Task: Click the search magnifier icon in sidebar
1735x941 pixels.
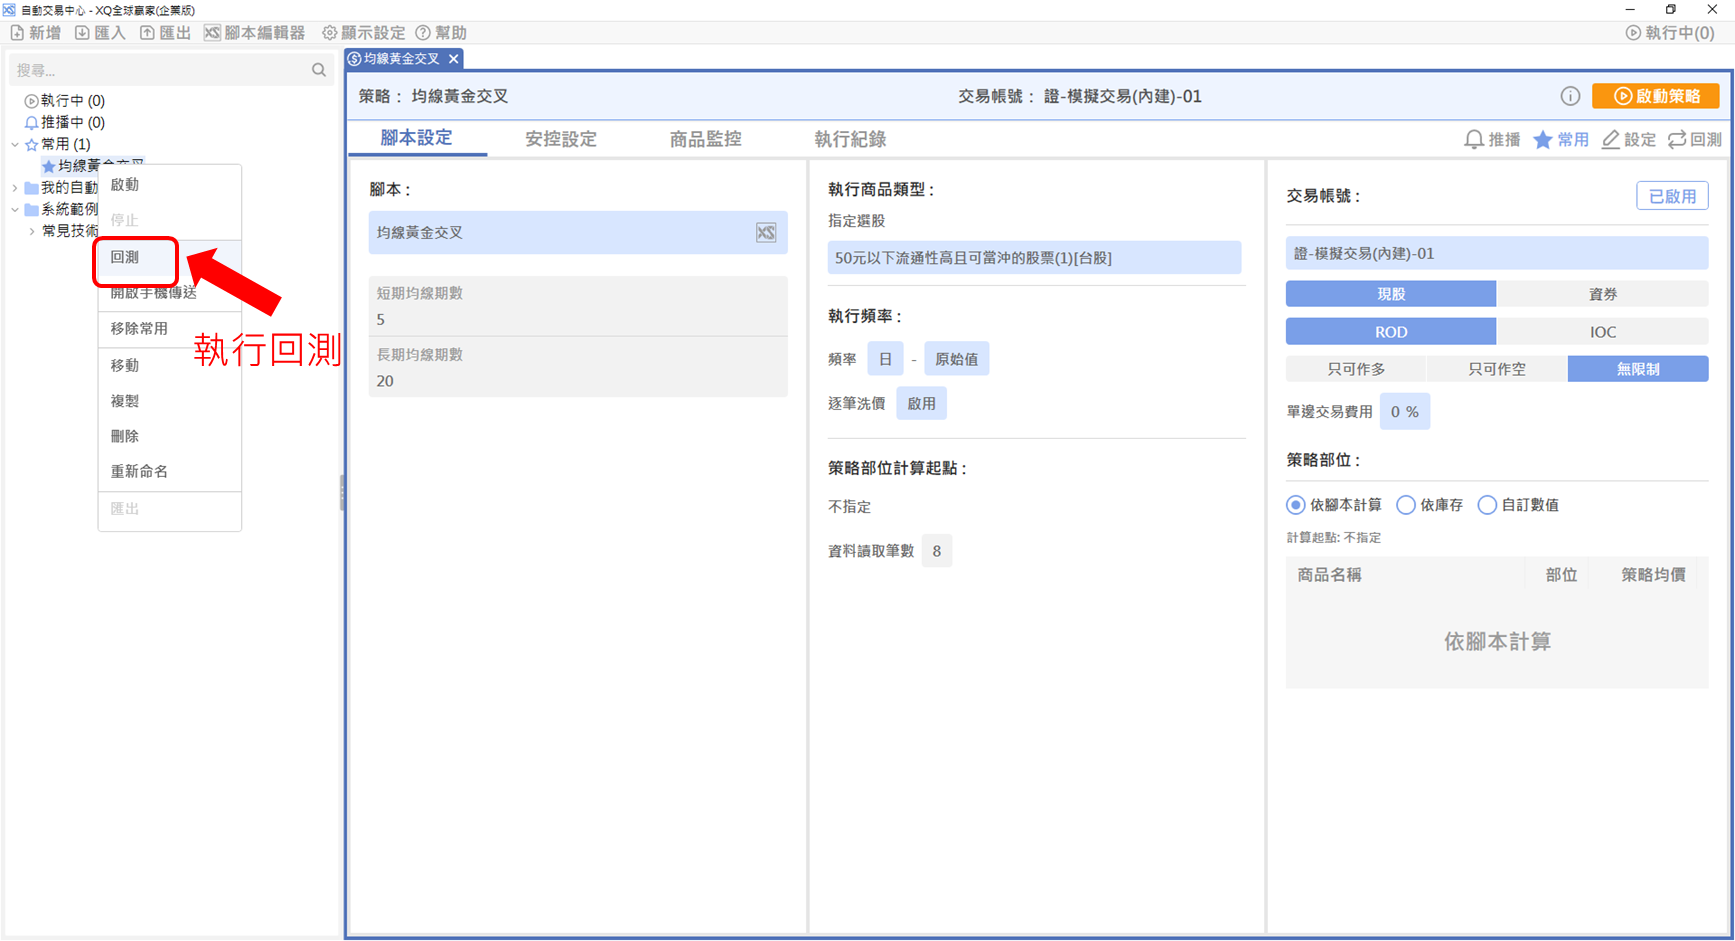Action: coord(319,70)
